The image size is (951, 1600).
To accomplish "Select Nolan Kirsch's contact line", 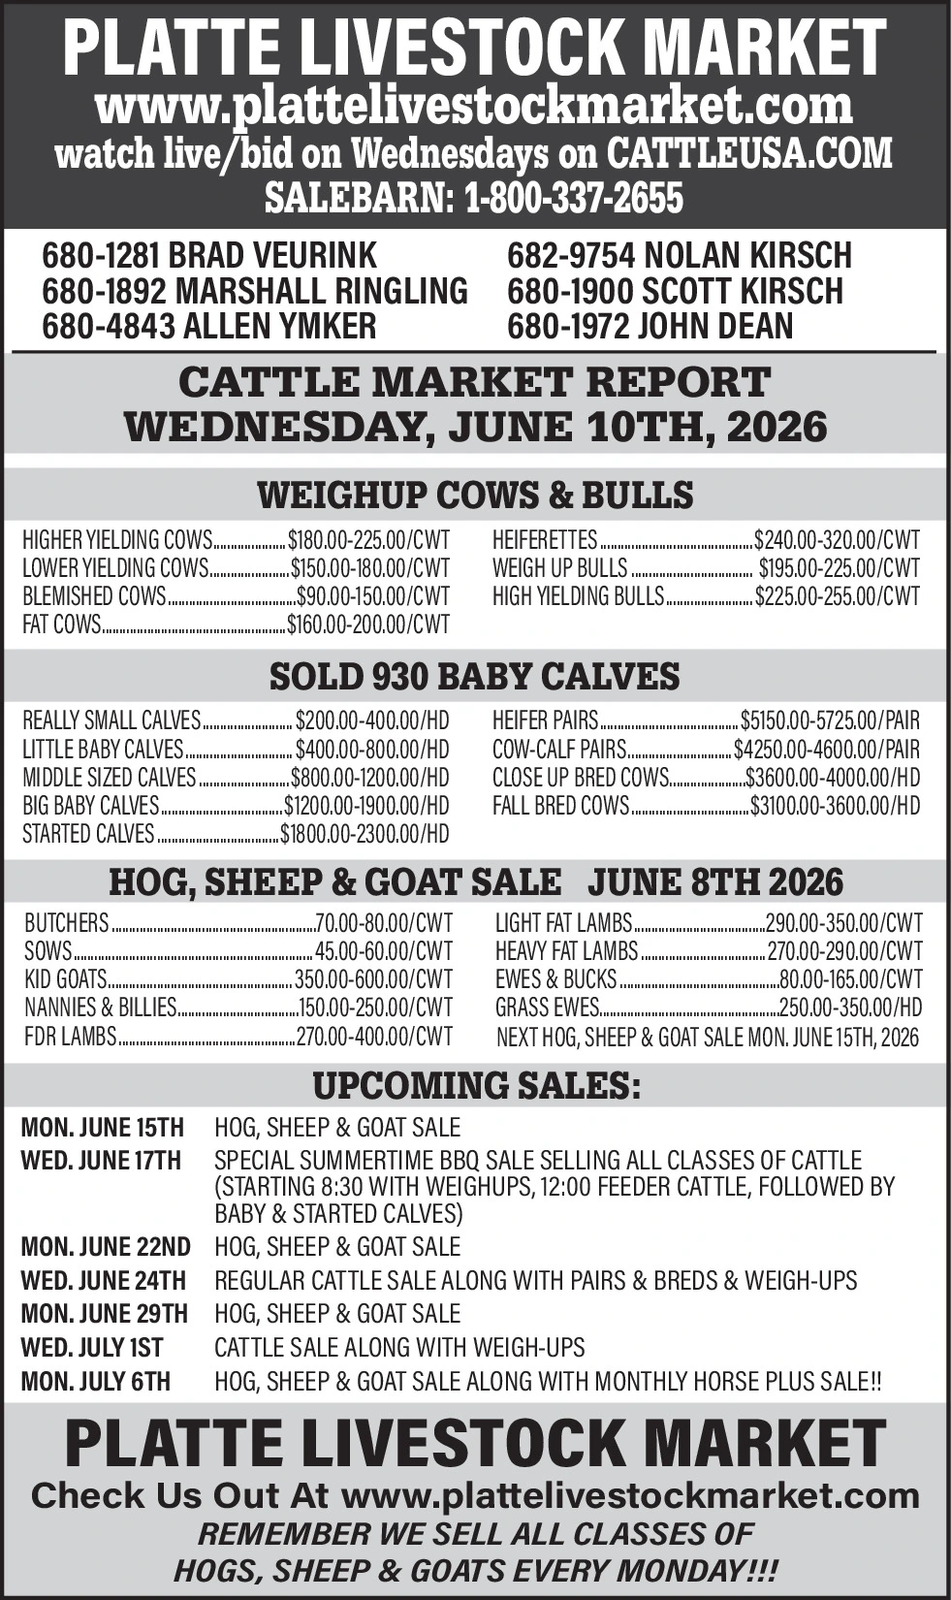I will pos(679,255).
